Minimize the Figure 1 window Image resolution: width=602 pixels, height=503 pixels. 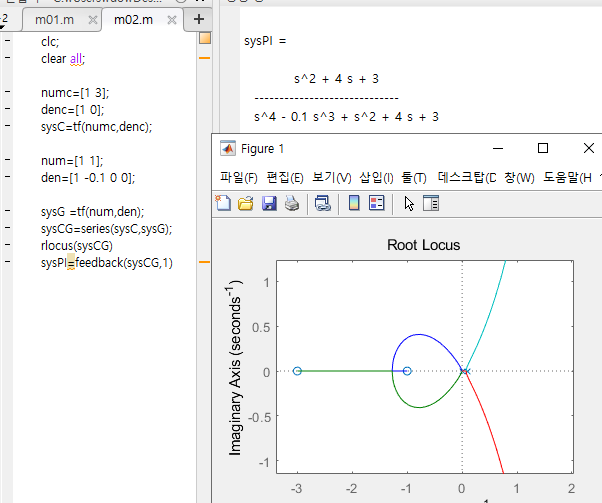coord(498,148)
